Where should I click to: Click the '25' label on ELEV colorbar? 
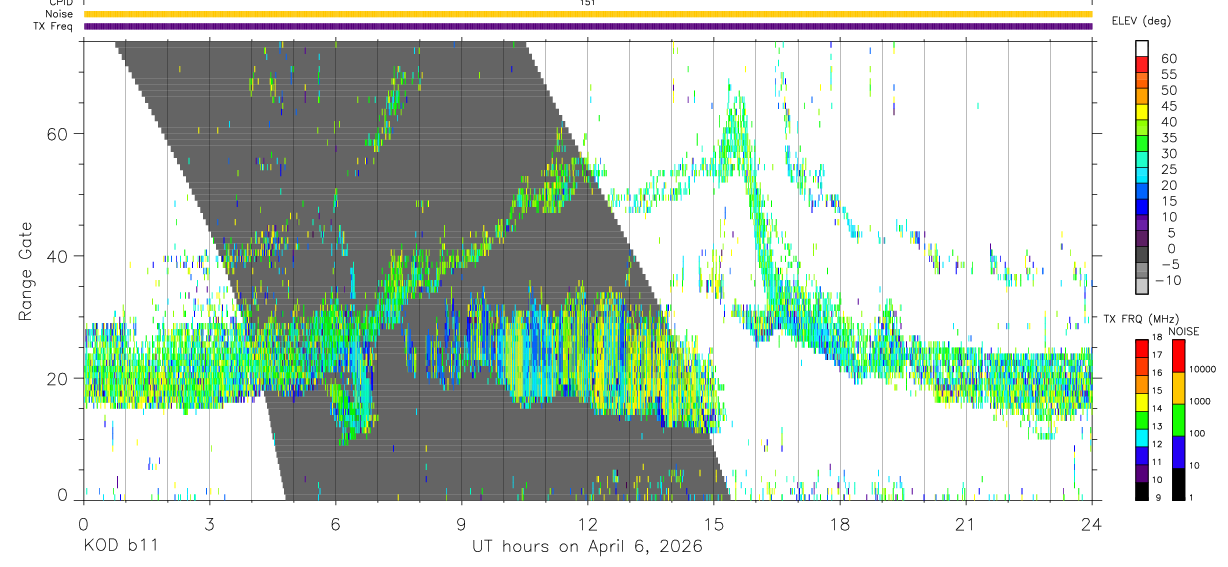pyautogui.click(x=1168, y=169)
